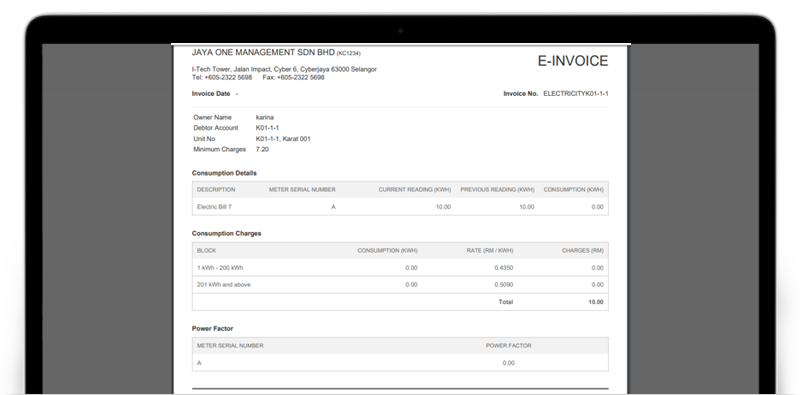Viewport: 800px width, 395px height.
Task: Select the Minimum Charges value 7.20
Action: point(262,150)
